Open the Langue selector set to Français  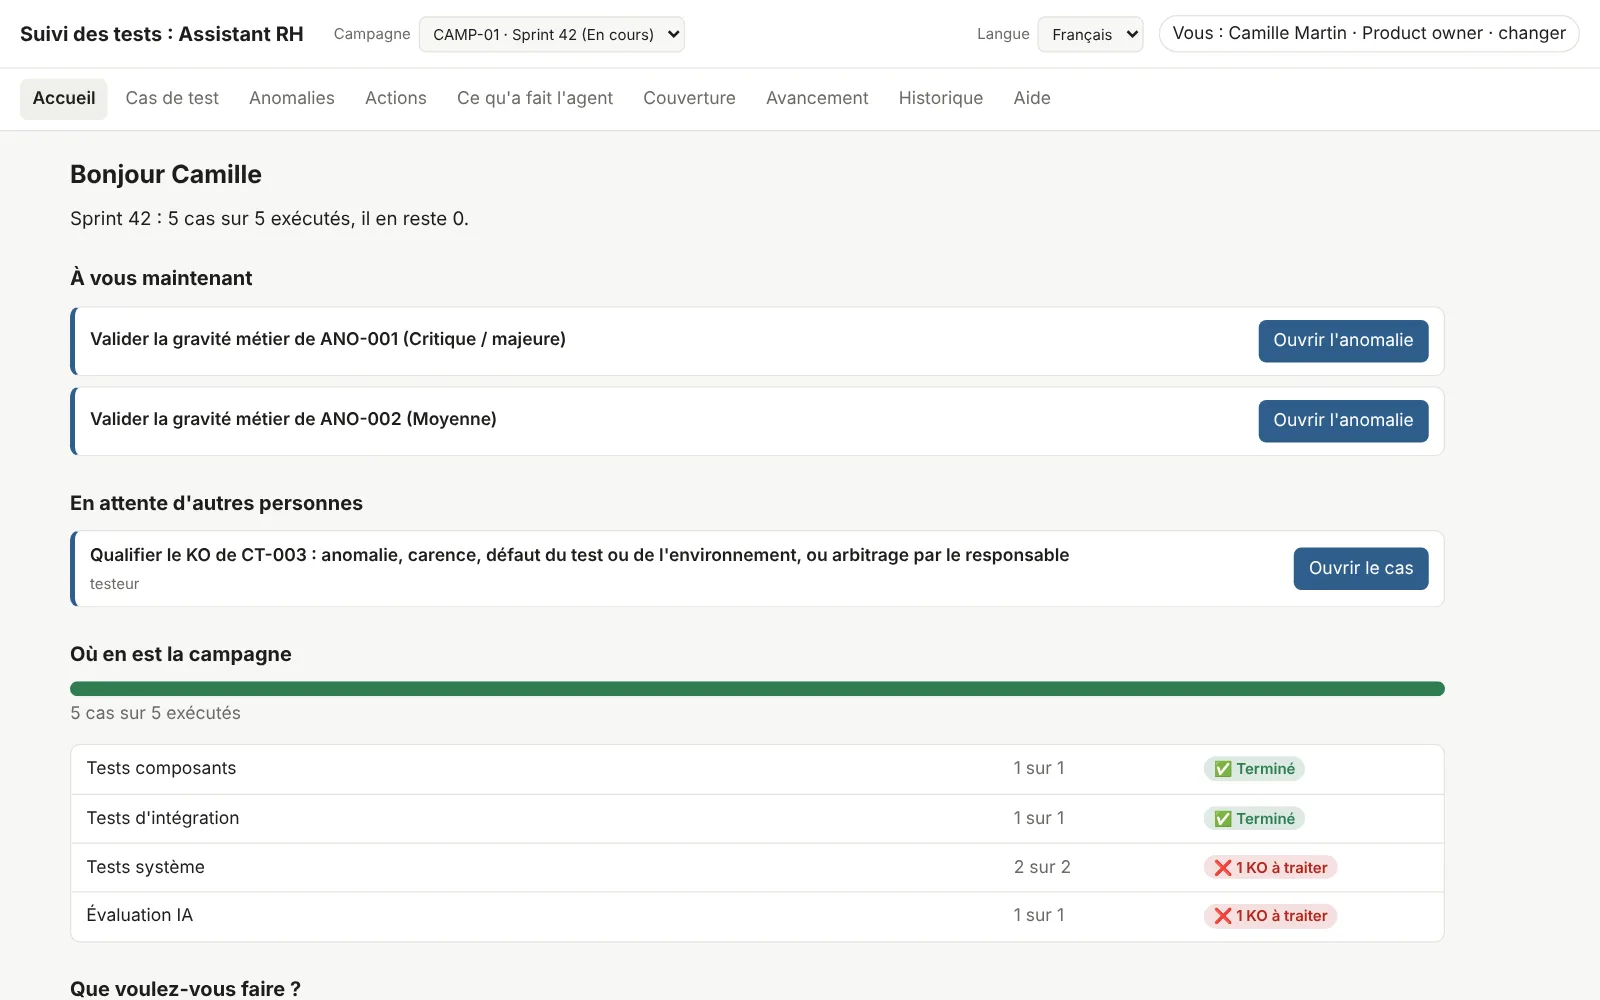(1090, 34)
